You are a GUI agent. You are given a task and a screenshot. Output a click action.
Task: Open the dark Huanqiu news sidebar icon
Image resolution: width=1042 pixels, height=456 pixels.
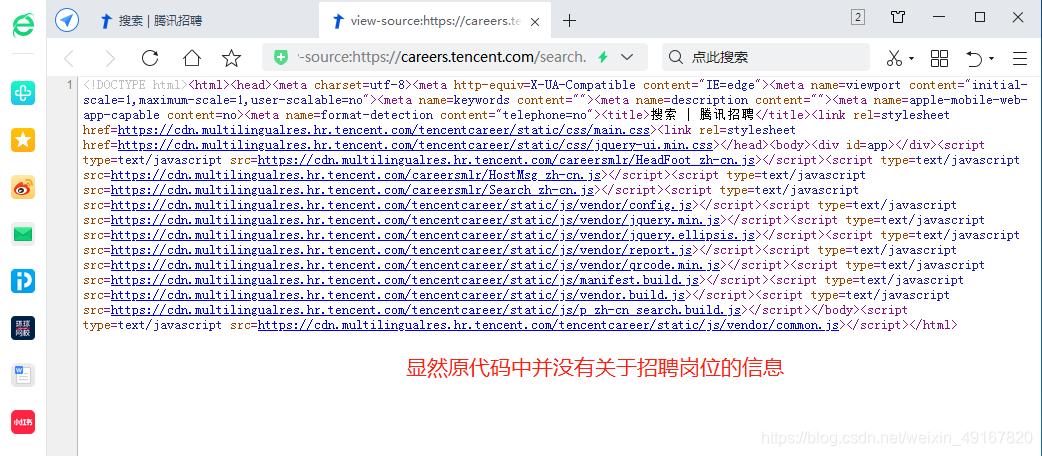click(x=23, y=328)
